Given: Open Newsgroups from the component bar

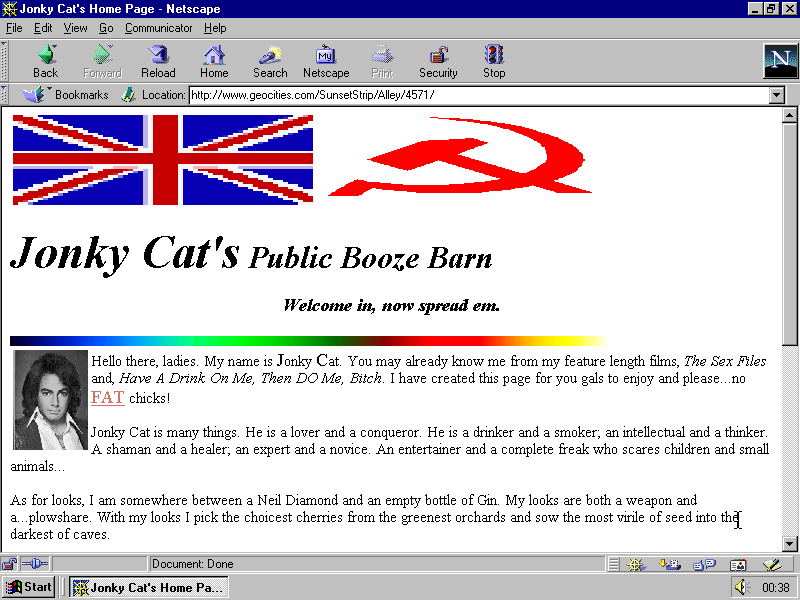Looking at the screenshot, I should click(704, 564).
